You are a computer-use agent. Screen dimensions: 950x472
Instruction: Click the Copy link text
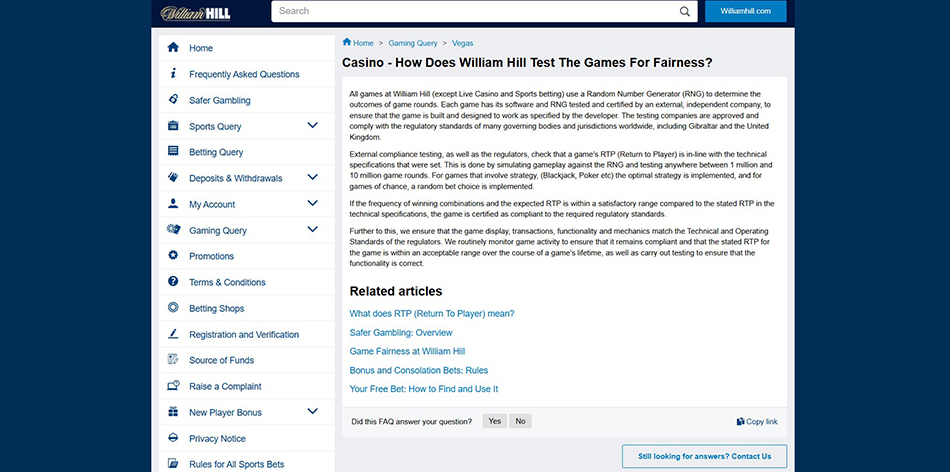[x=762, y=422]
